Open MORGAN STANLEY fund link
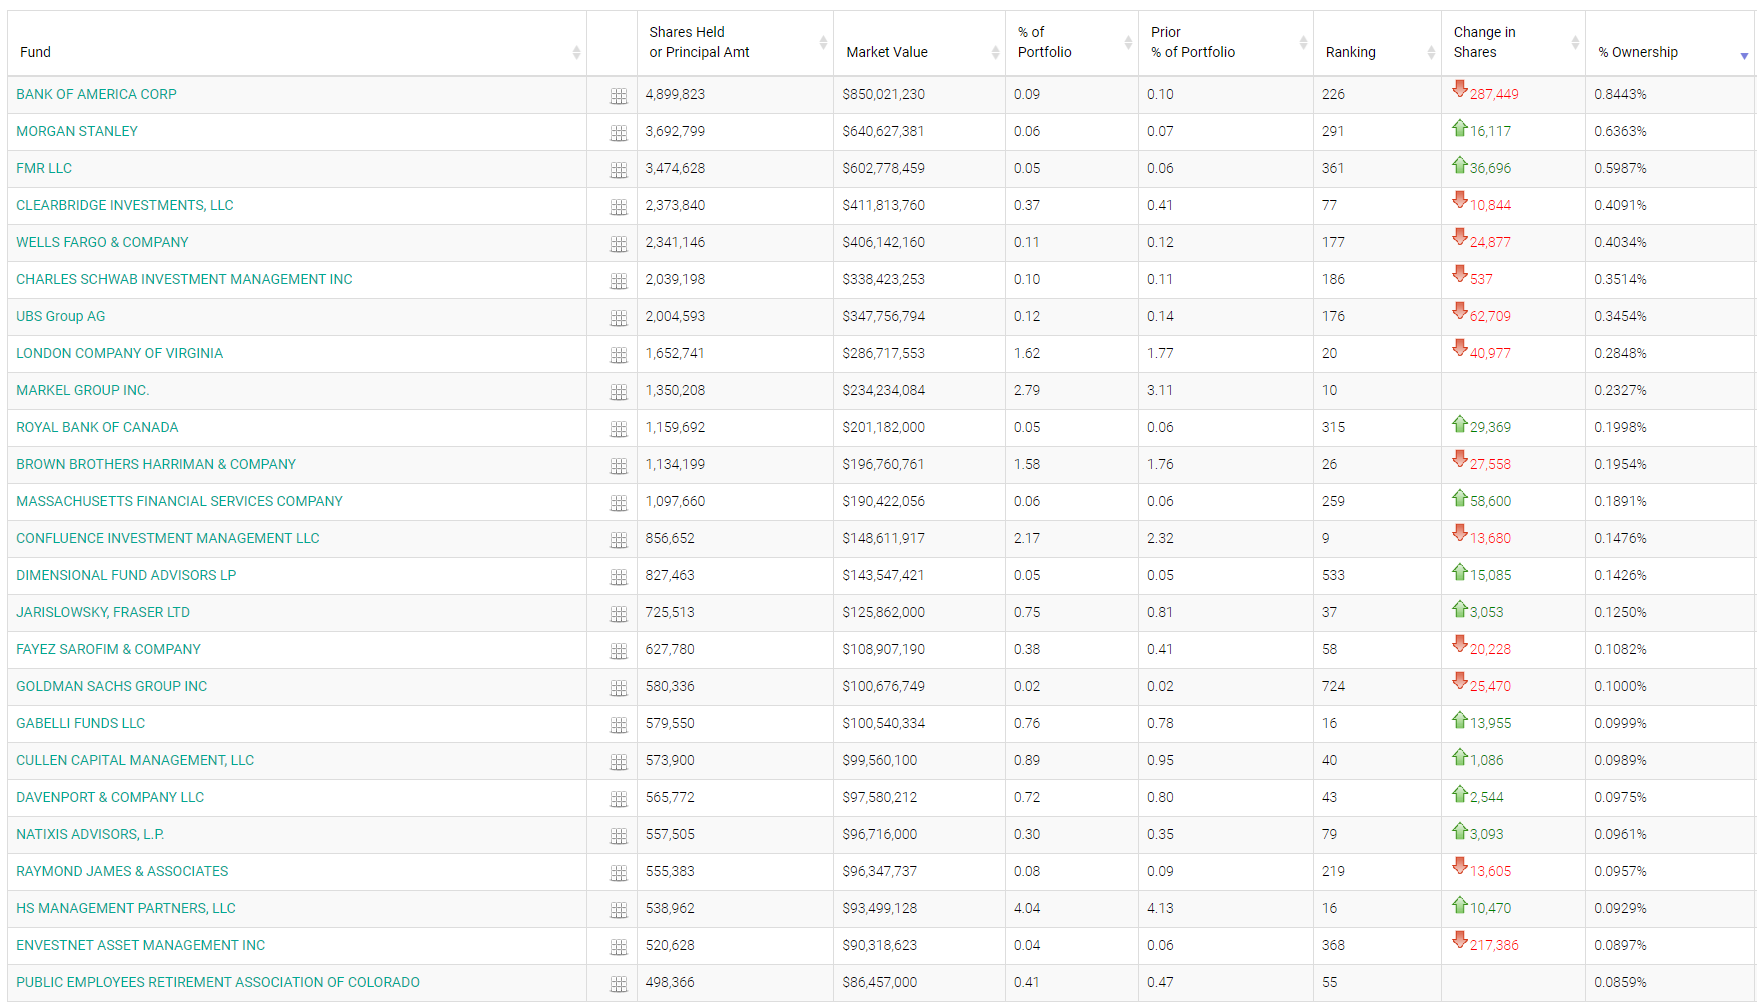This screenshot has height=1006, width=1757. click(77, 131)
